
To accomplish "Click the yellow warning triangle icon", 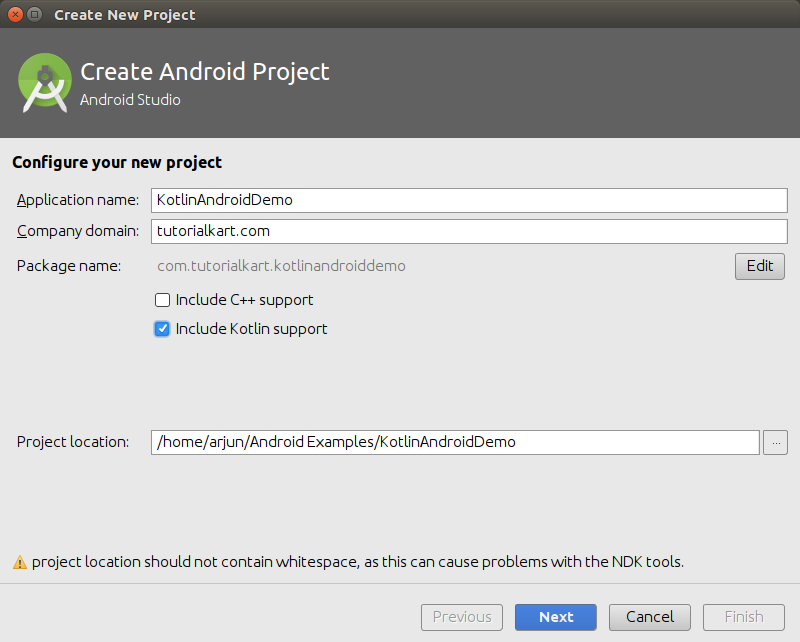I will (x=20, y=562).
